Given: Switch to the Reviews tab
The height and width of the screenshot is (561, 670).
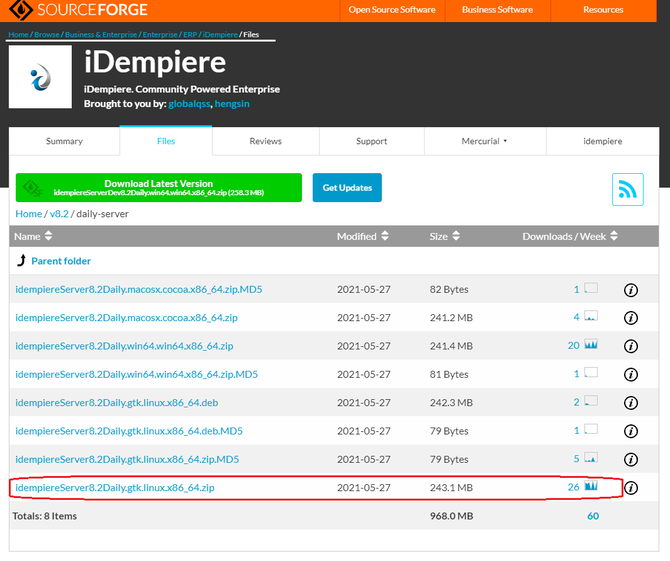Looking at the screenshot, I should pyautogui.click(x=265, y=141).
